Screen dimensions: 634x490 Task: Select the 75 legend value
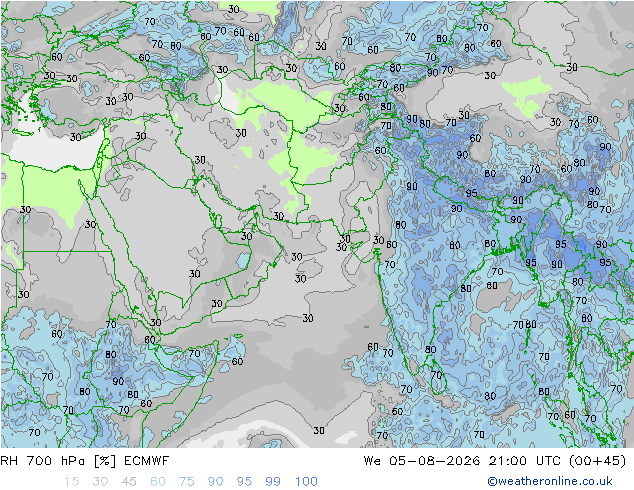tap(186, 482)
